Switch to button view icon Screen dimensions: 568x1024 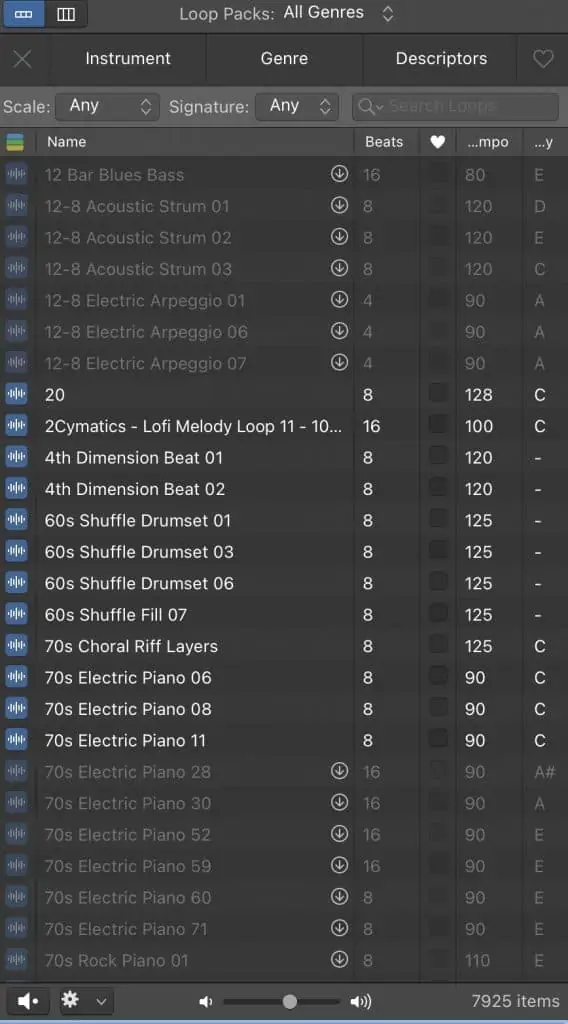(x=24, y=14)
